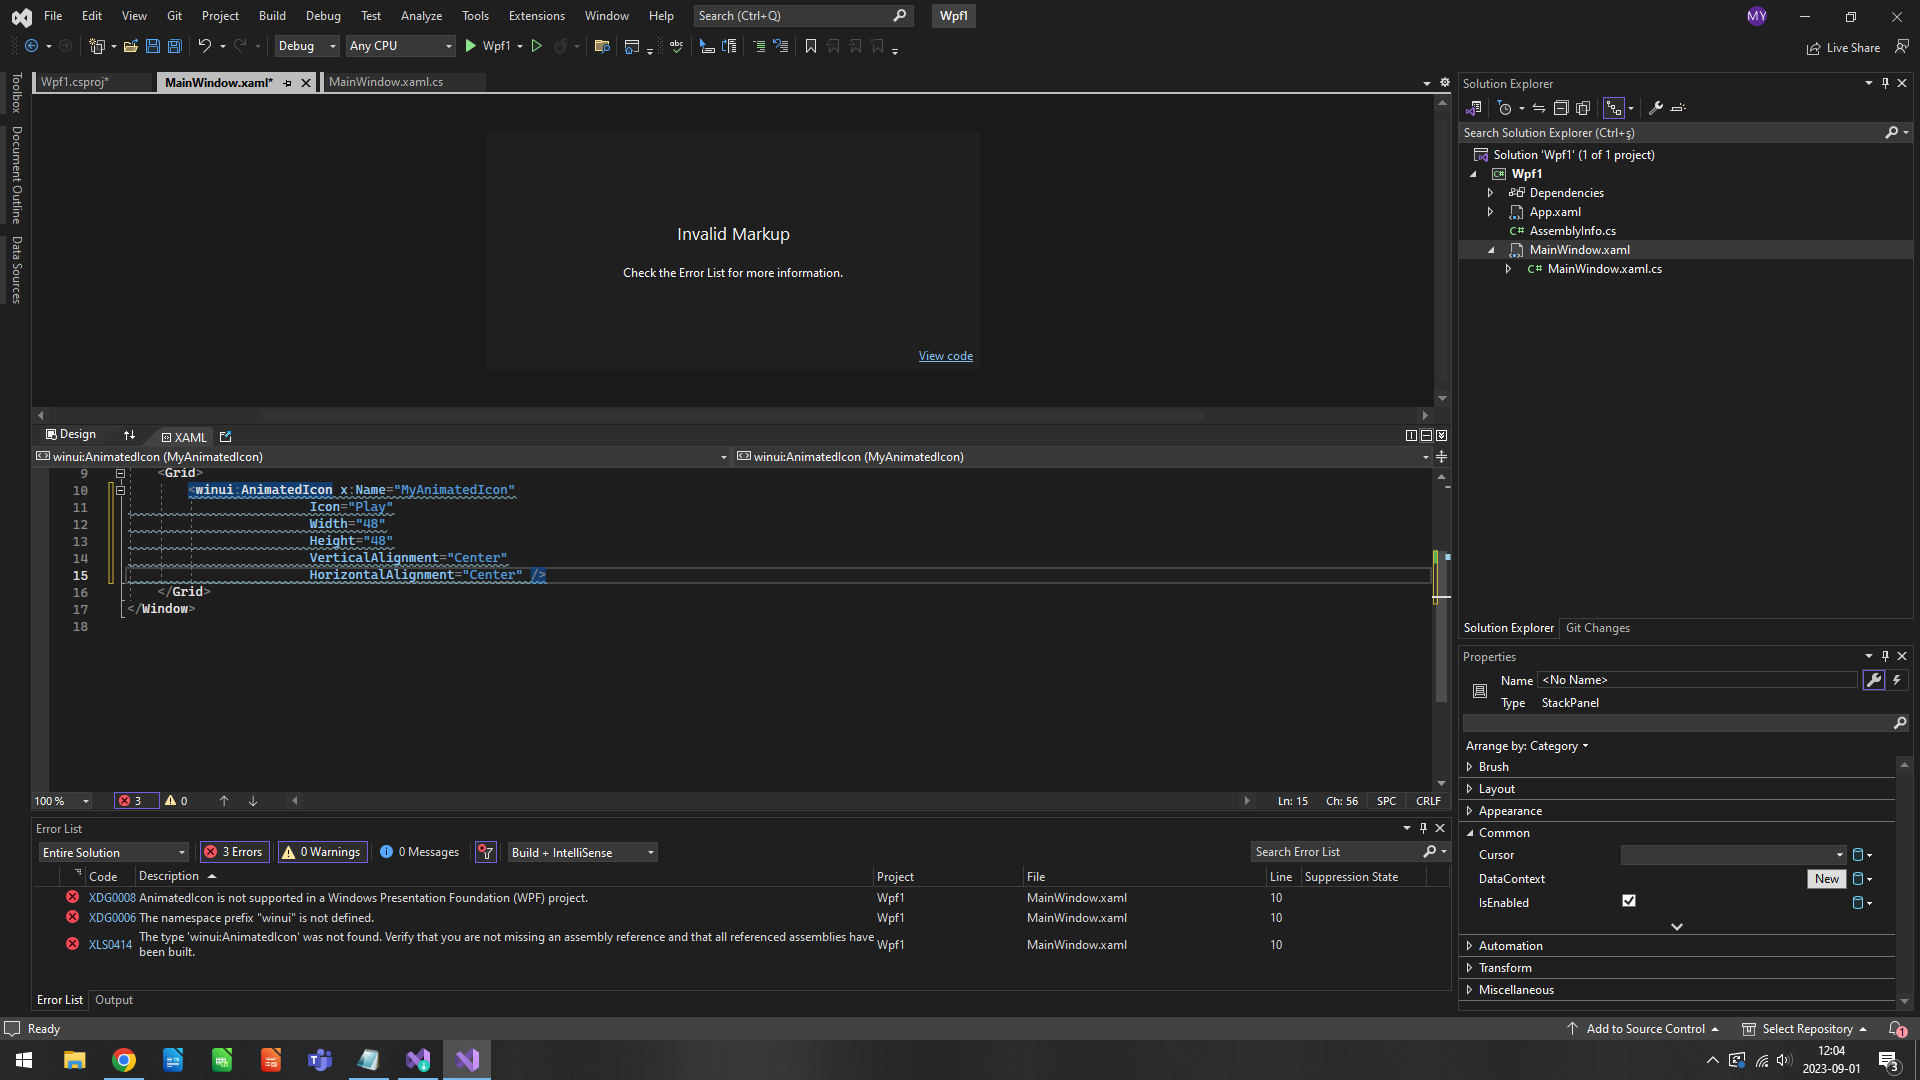
Task: Click the New button for DataContext
Action: coord(1827,879)
